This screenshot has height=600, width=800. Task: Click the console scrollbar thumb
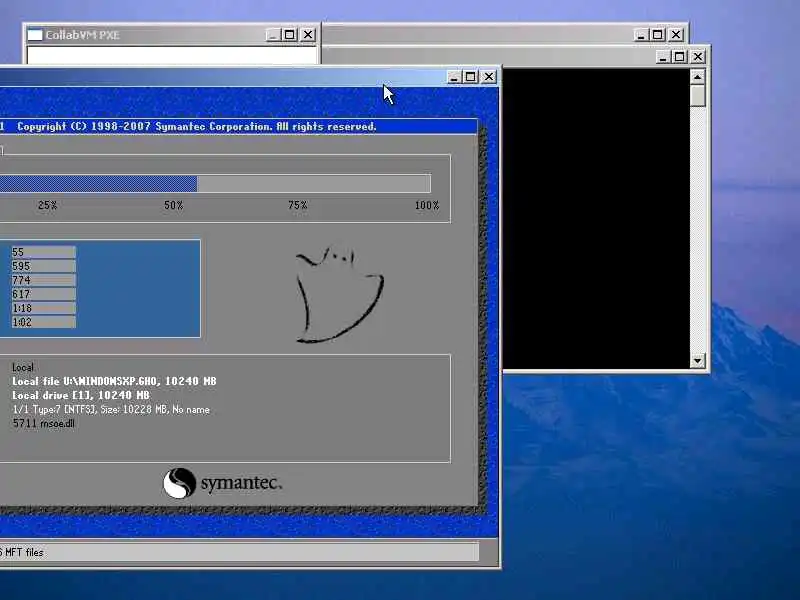[697, 95]
